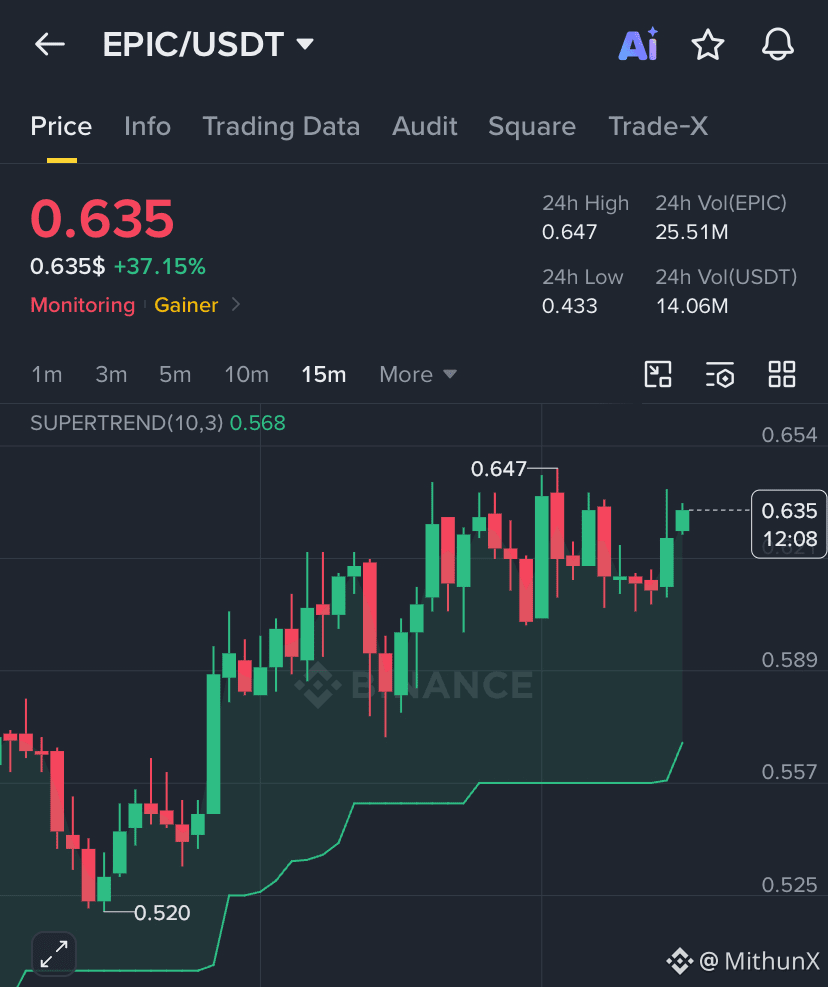Screen dimensions: 828x987
Task: Open the Square tab
Action: tap(532, 127)
